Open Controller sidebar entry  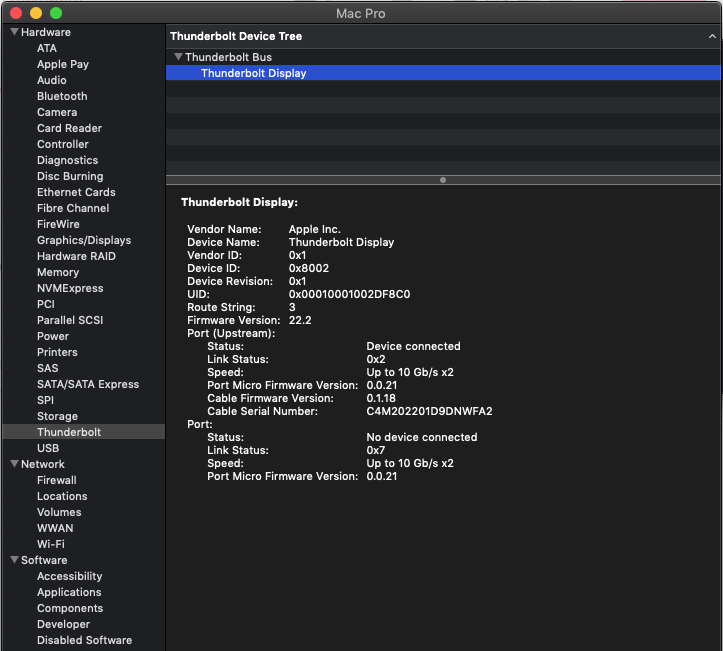[63, 144]
